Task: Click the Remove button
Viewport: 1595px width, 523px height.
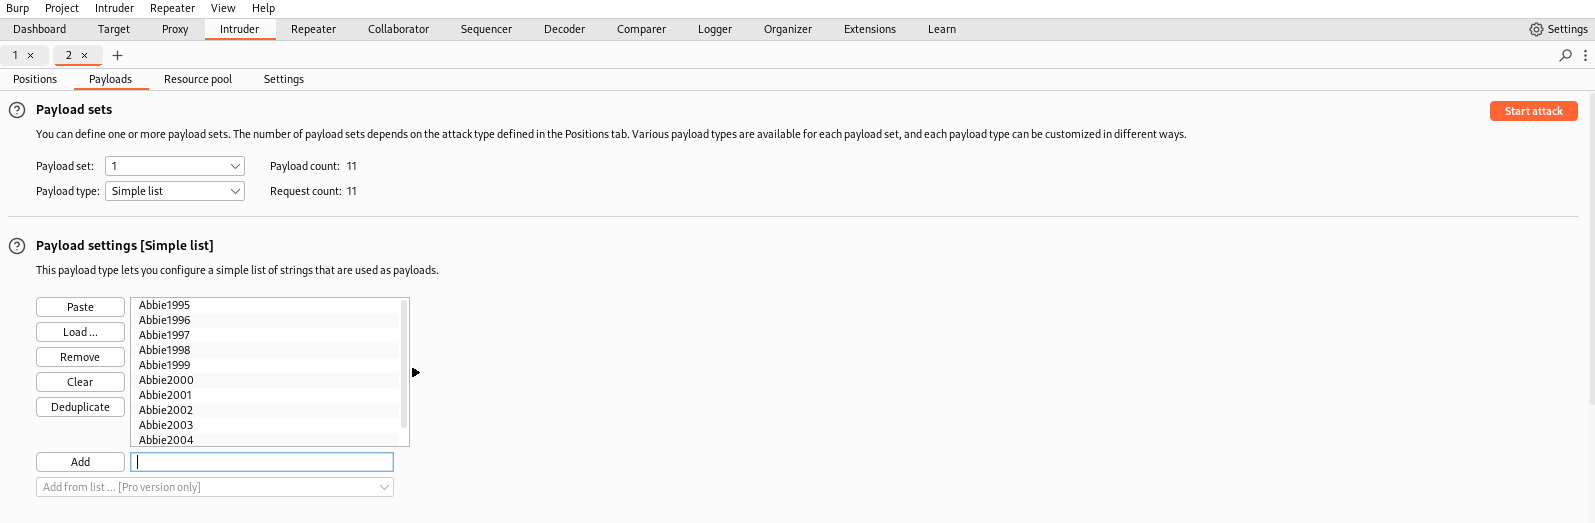Action: (x=80, y=357)
